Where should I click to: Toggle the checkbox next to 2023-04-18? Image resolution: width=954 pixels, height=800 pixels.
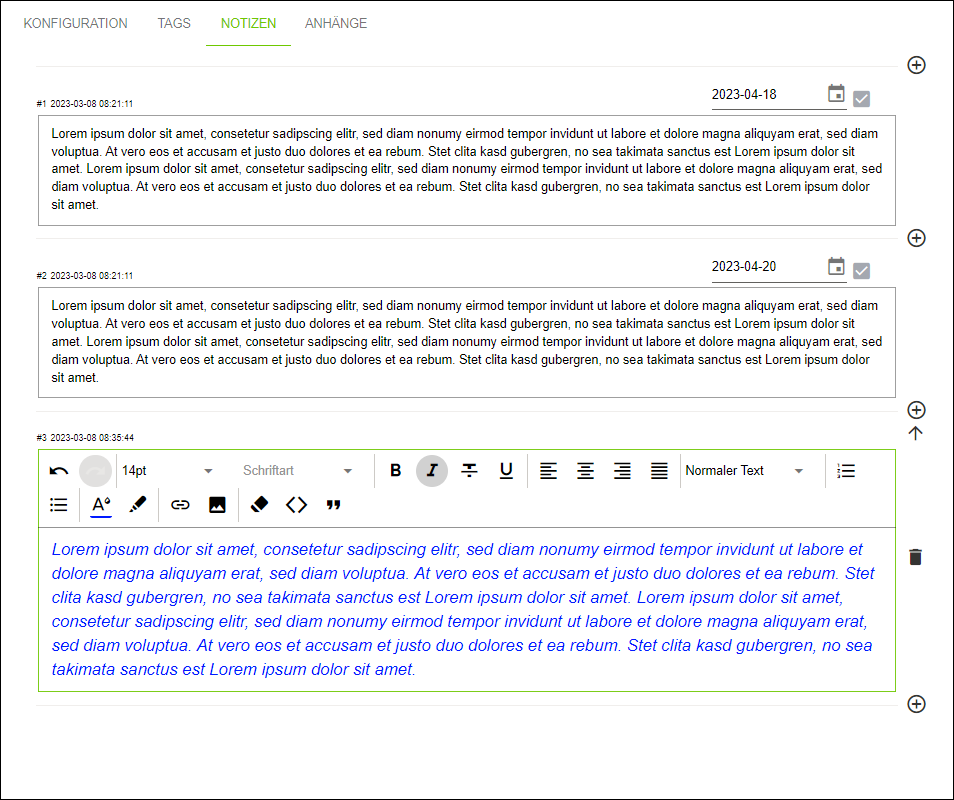(x=862, y=99)
